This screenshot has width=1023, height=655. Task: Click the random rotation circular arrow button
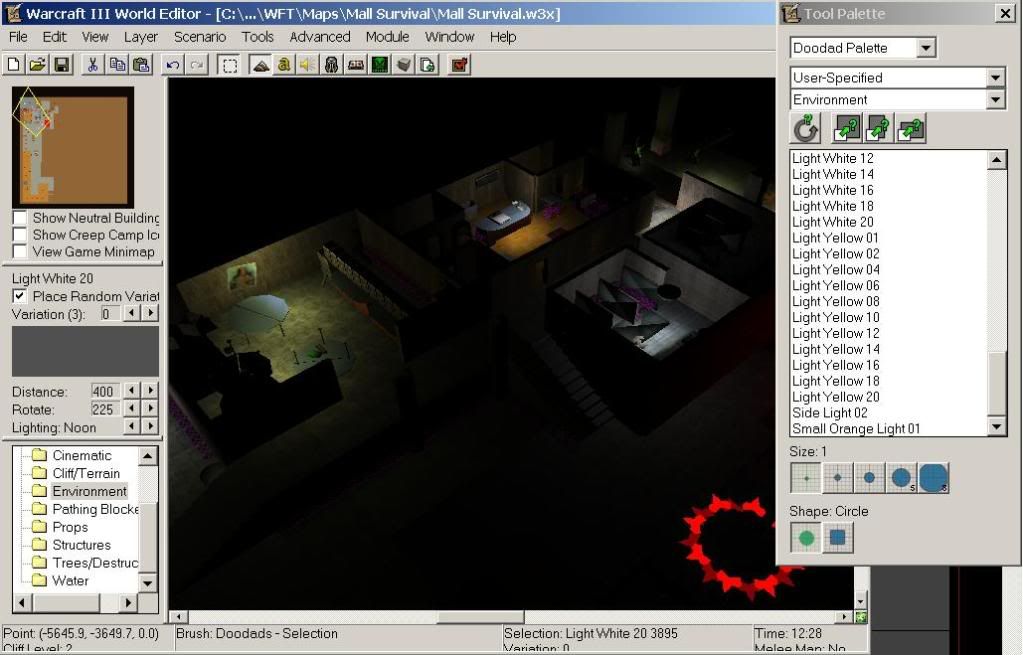806,129
